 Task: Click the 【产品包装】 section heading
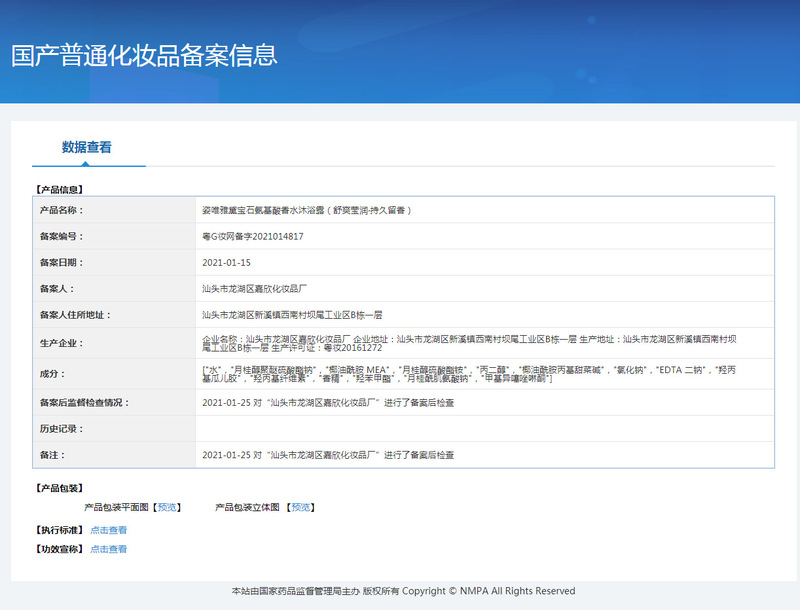(59, 488)
